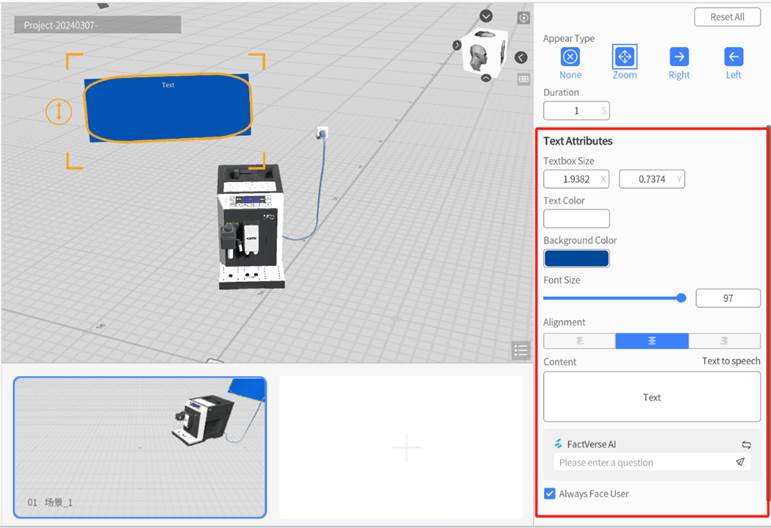Click the FactVerse AI swap arrows icon
Image resolution: width=771 pixels, height=528 pixels.
coord(746,444)
